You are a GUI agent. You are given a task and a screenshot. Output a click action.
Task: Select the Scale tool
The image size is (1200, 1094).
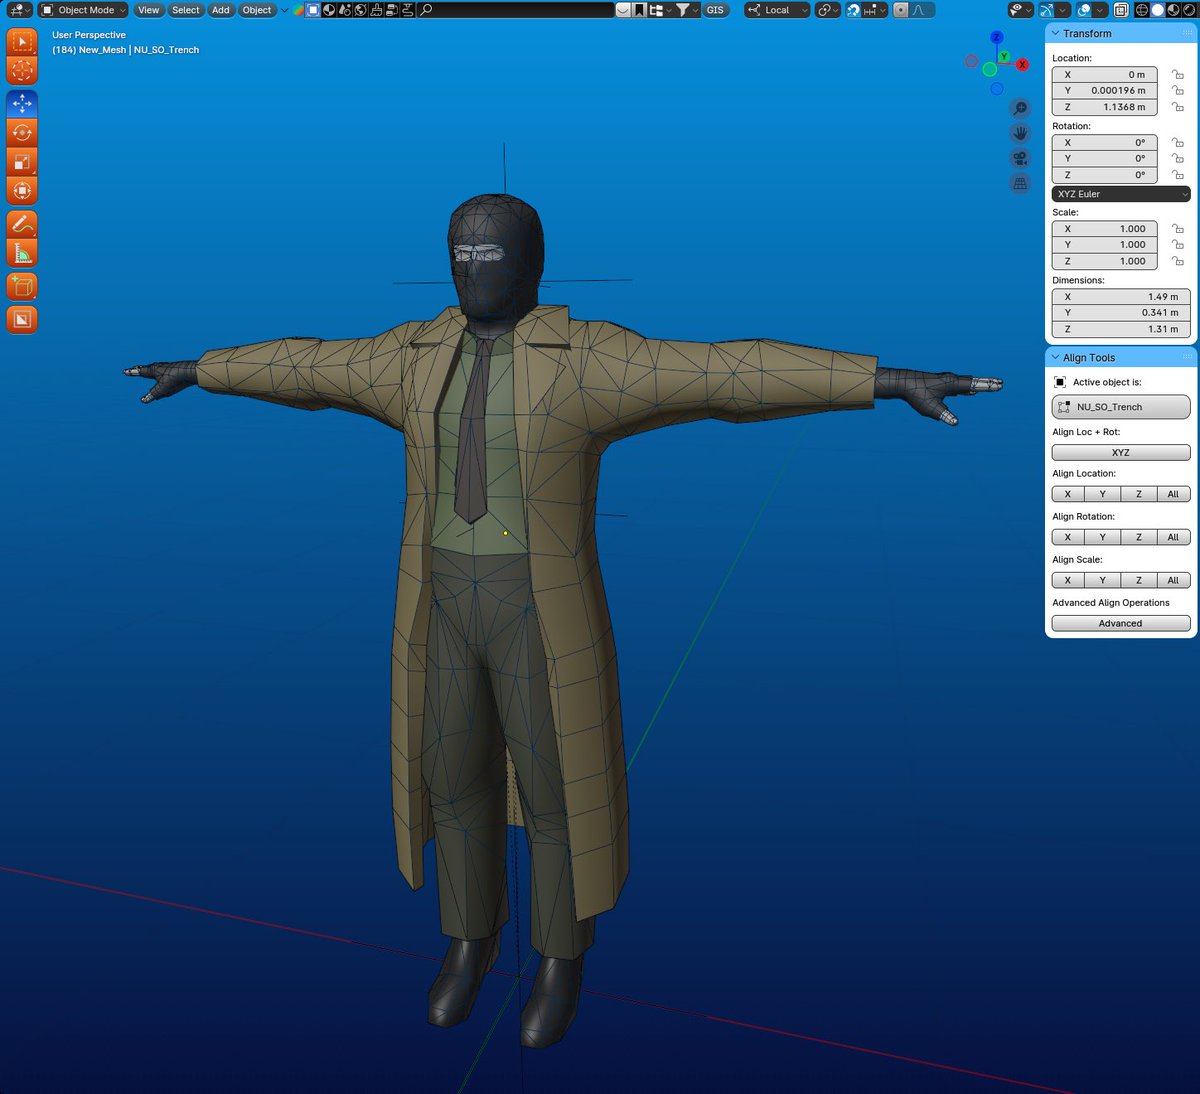click(22, 161)
